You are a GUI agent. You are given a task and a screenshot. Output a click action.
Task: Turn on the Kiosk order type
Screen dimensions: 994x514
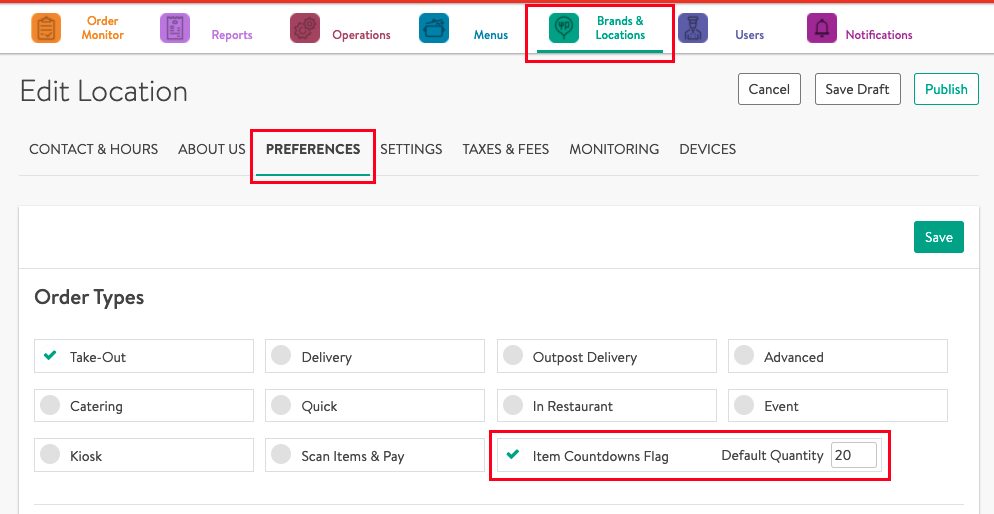(x=51, y=455)
